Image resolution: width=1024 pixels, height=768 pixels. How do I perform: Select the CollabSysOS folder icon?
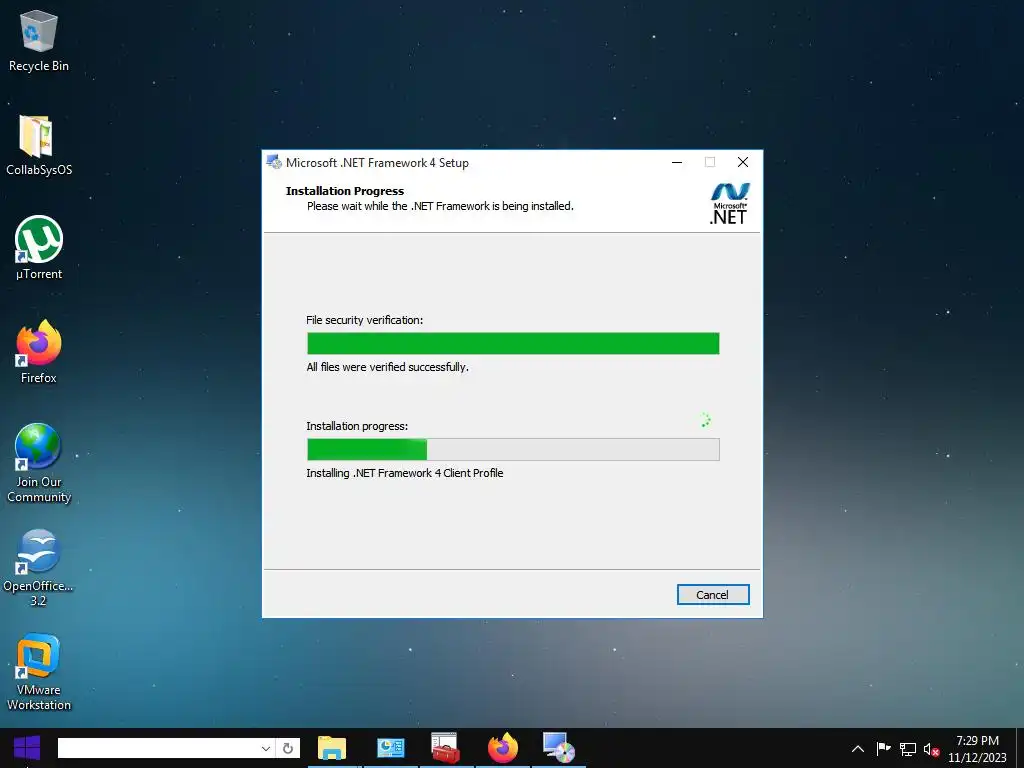point(39,146)
